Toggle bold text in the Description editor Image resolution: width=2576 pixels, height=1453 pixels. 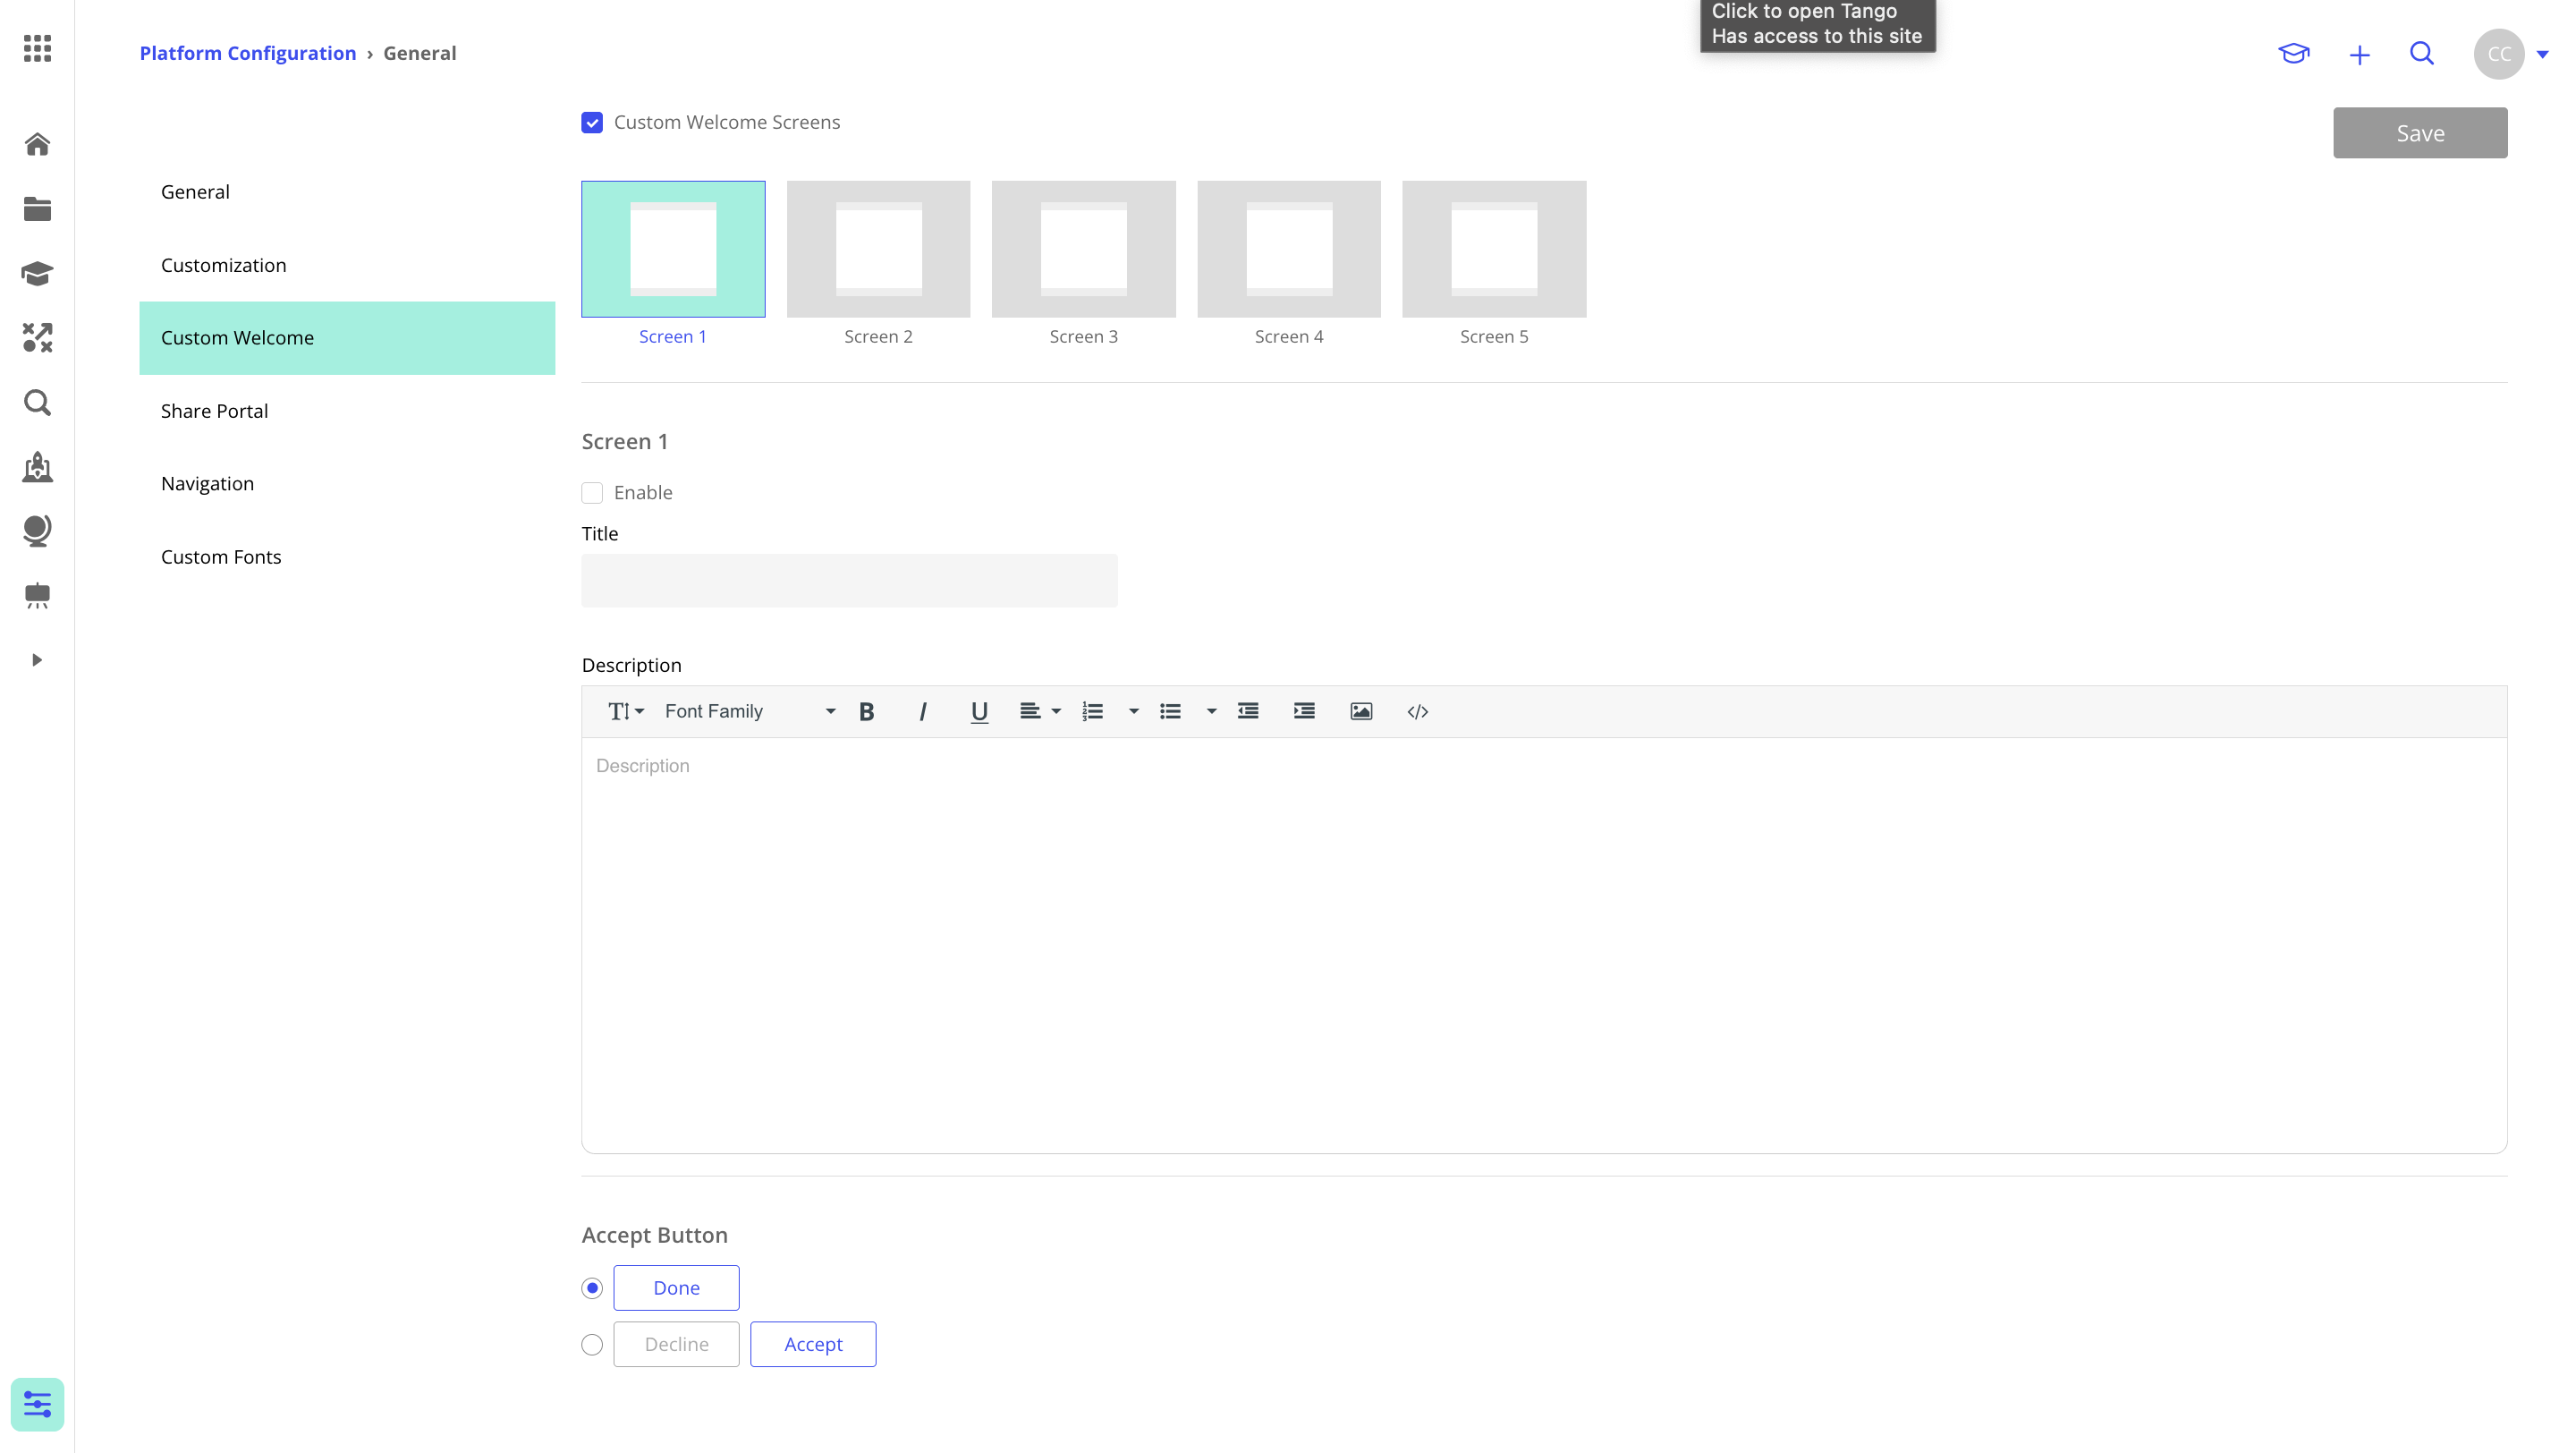point(866,711)
